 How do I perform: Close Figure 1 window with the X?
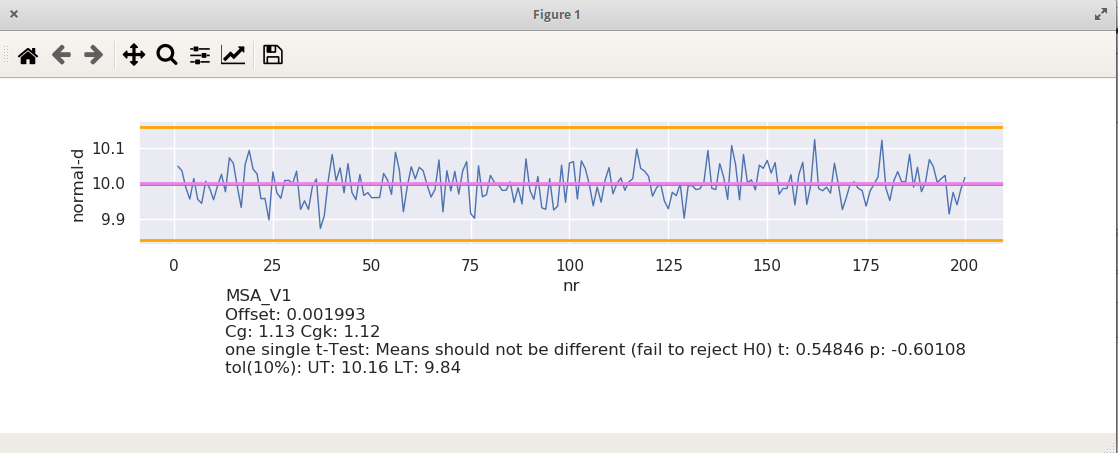[14, 14]
